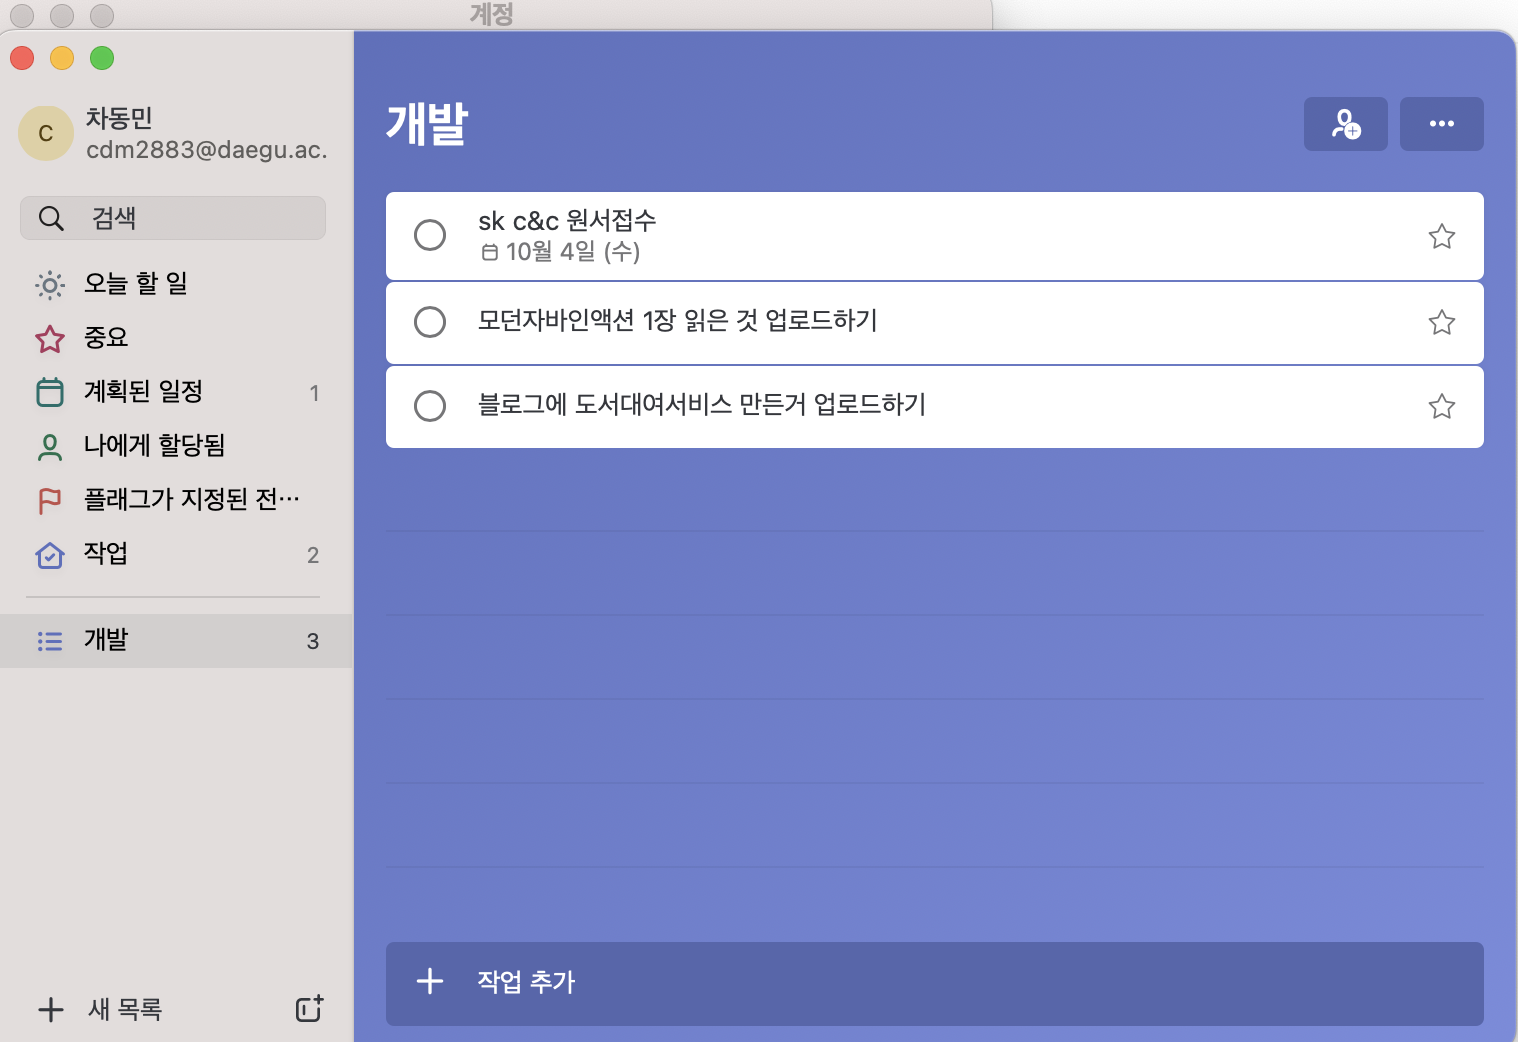Open the list options ellipsis button
1518x1042 pixels.
[x=1441, y=124]
